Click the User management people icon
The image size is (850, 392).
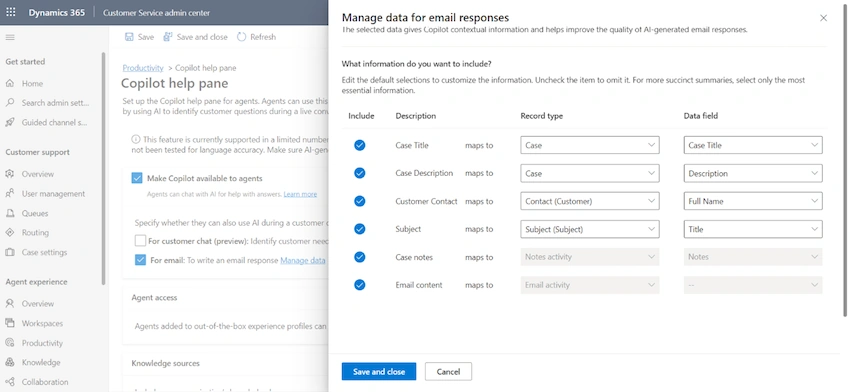pos(10,194)
